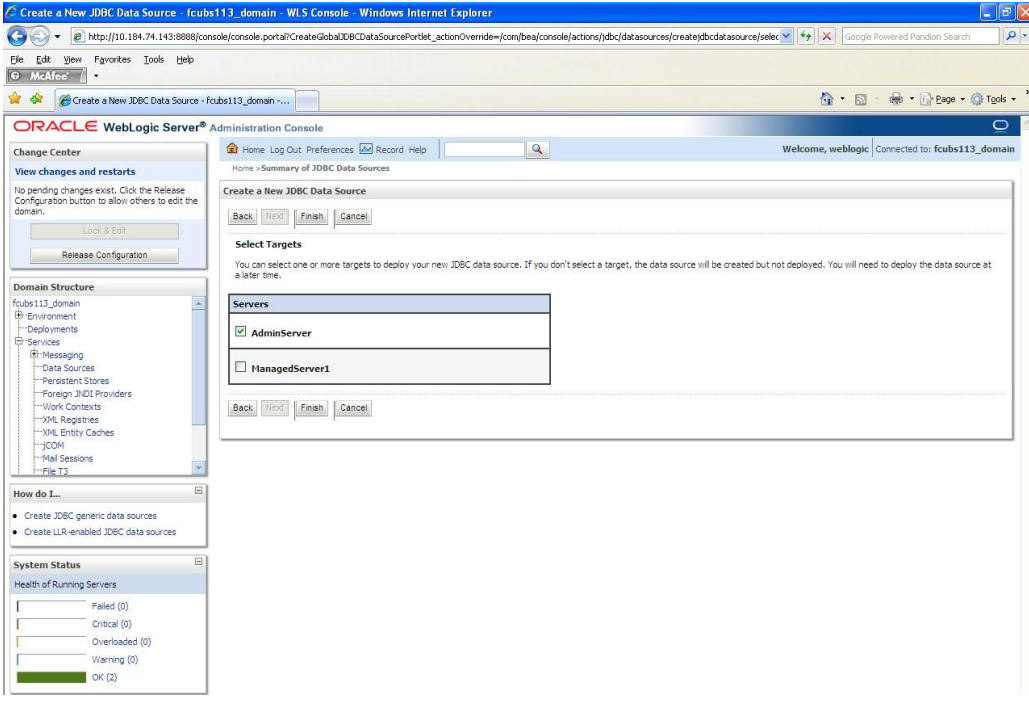Click the Record icon
The image size is (1029, 703).
click(x=366, y=149)
